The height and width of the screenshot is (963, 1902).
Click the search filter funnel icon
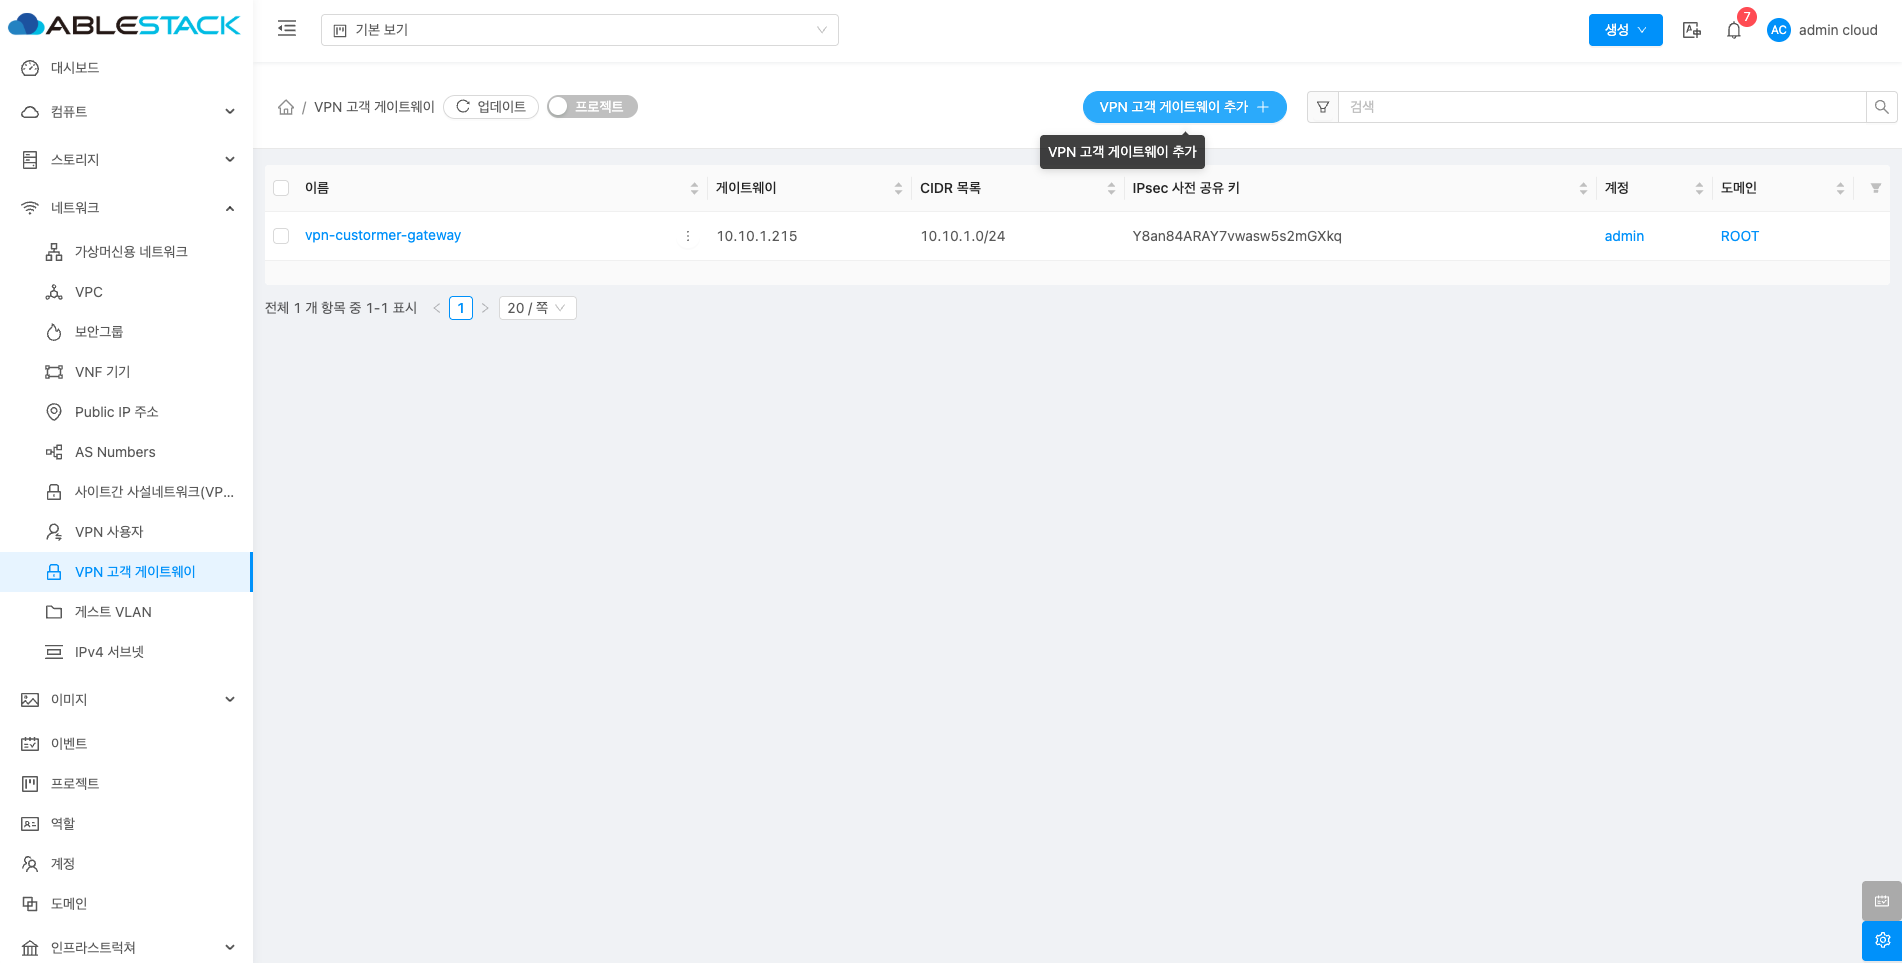tap(1323, 107)
